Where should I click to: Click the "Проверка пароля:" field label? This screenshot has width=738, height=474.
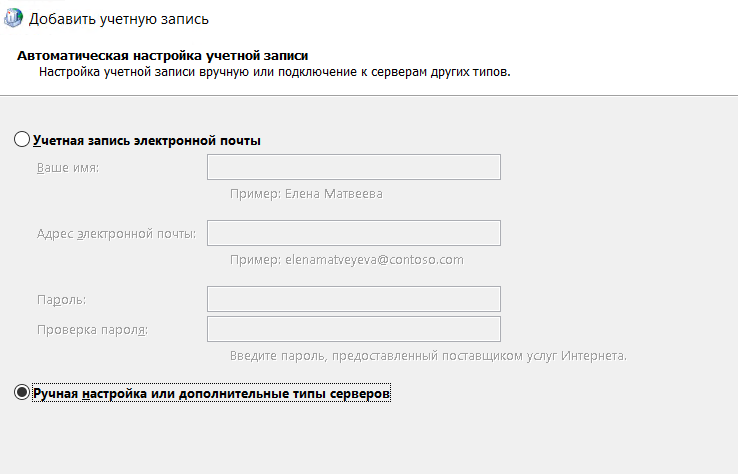[92, 330]
